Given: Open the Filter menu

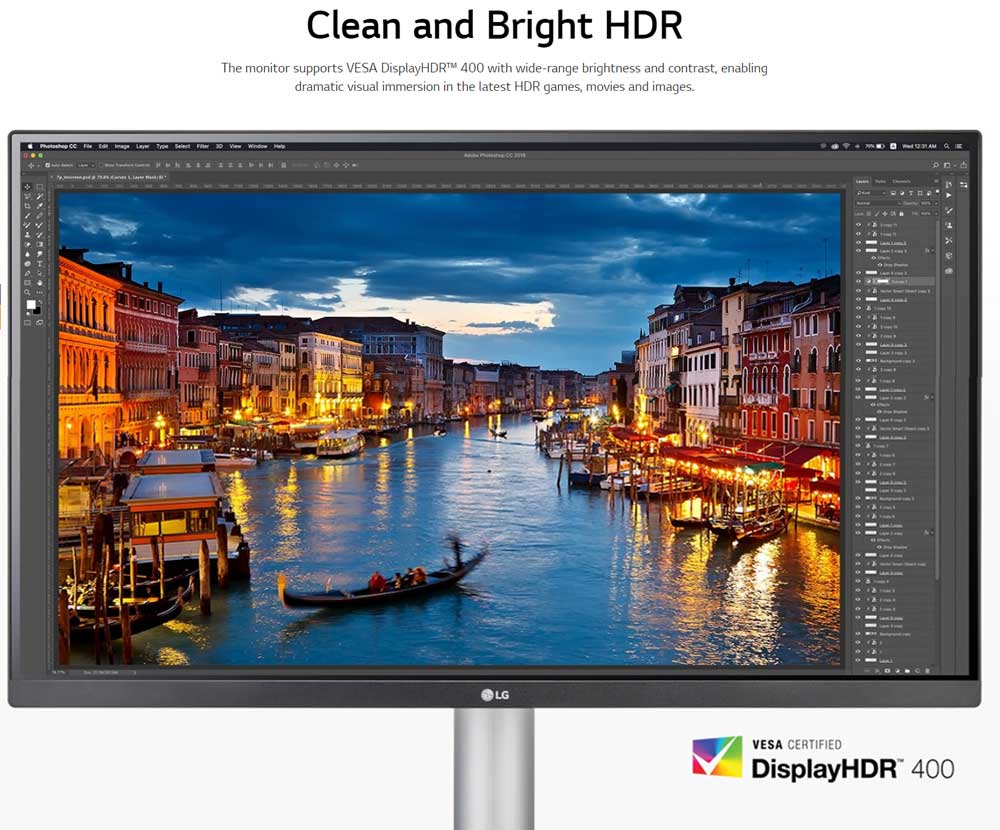Looking at the screenshot, I should coord(203,146).
